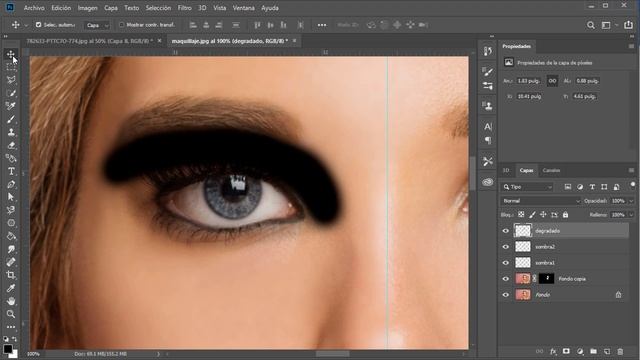This screenshot has width=640, height=360.
Task: Toggle link between width and height
Action: pos(552,81)
